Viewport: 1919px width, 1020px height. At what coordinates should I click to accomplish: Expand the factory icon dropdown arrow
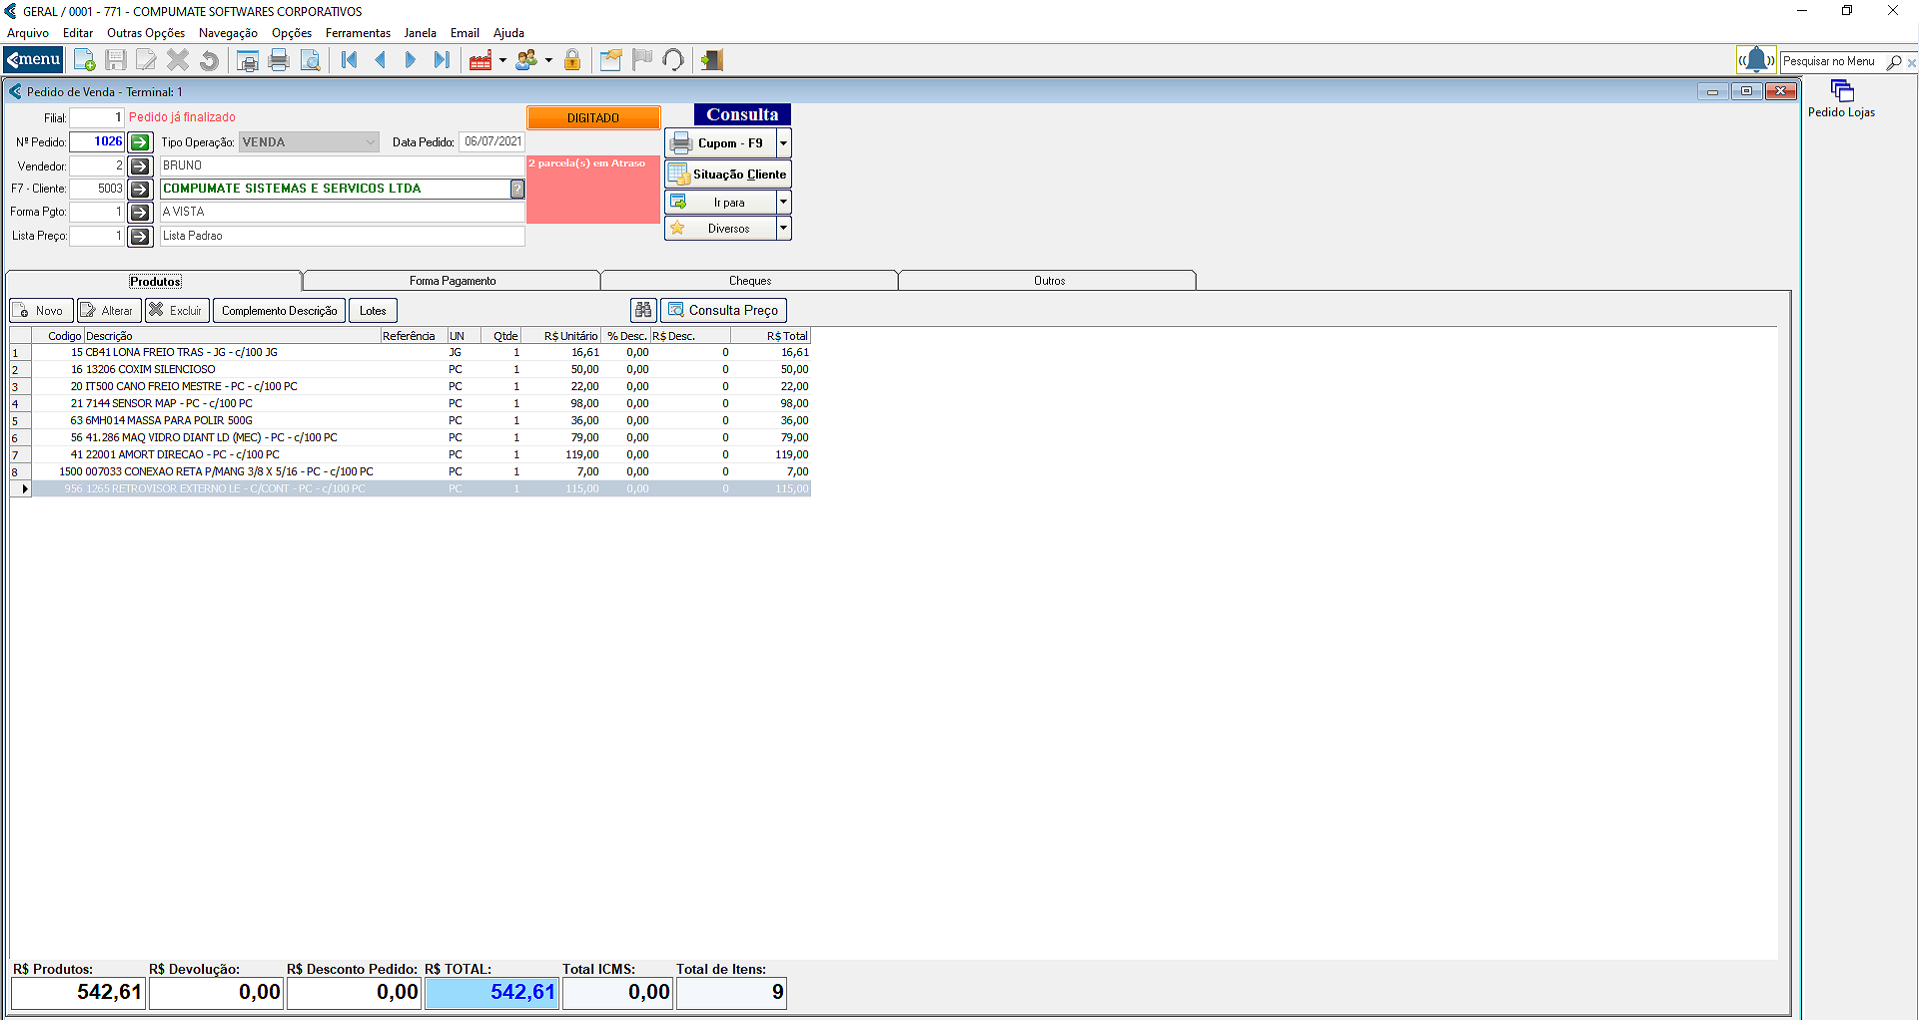click(x=502, y=61)
